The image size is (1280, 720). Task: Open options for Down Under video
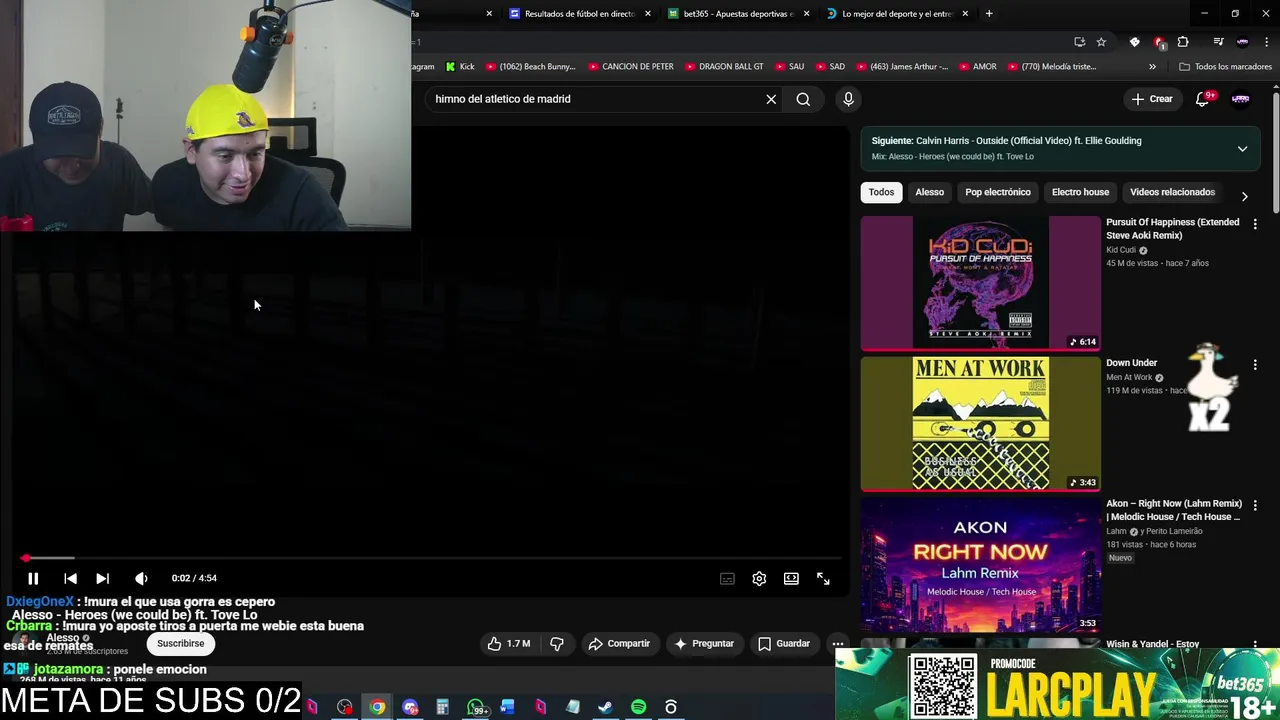(x=1255, y=365)
